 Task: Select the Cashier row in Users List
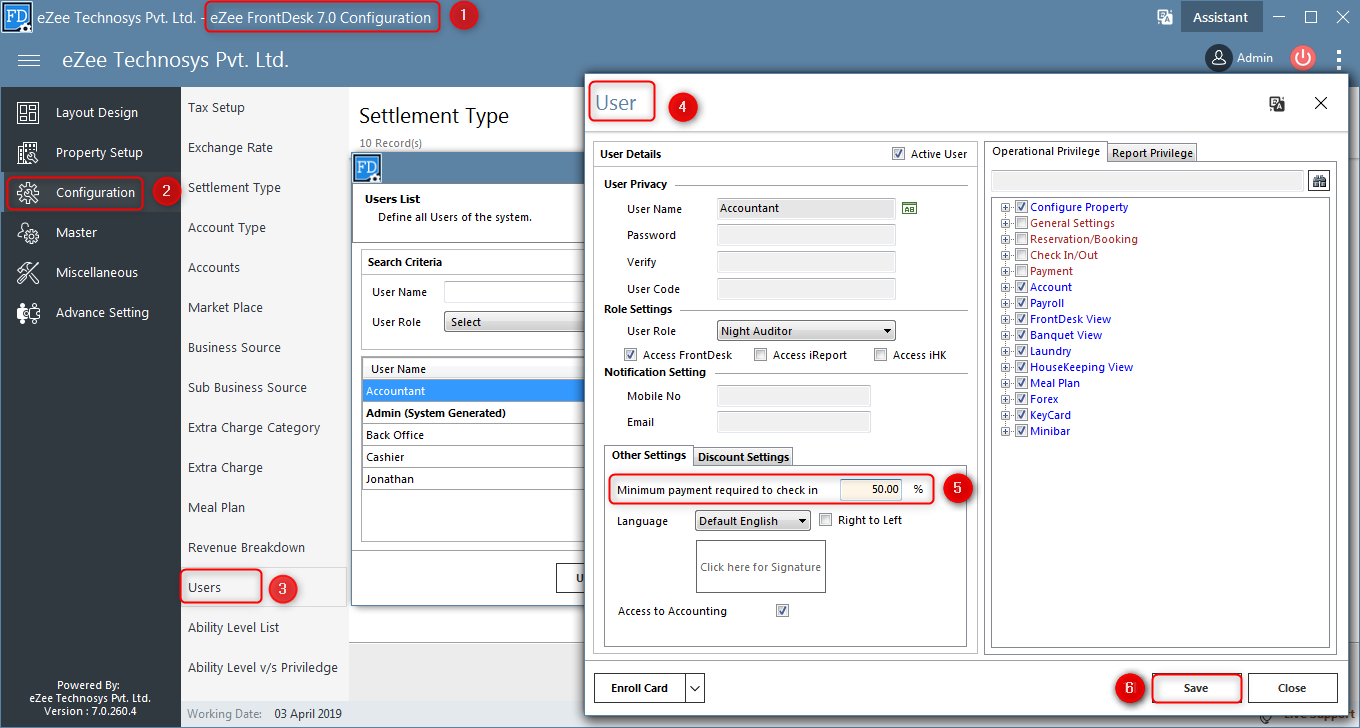point(473,457)
